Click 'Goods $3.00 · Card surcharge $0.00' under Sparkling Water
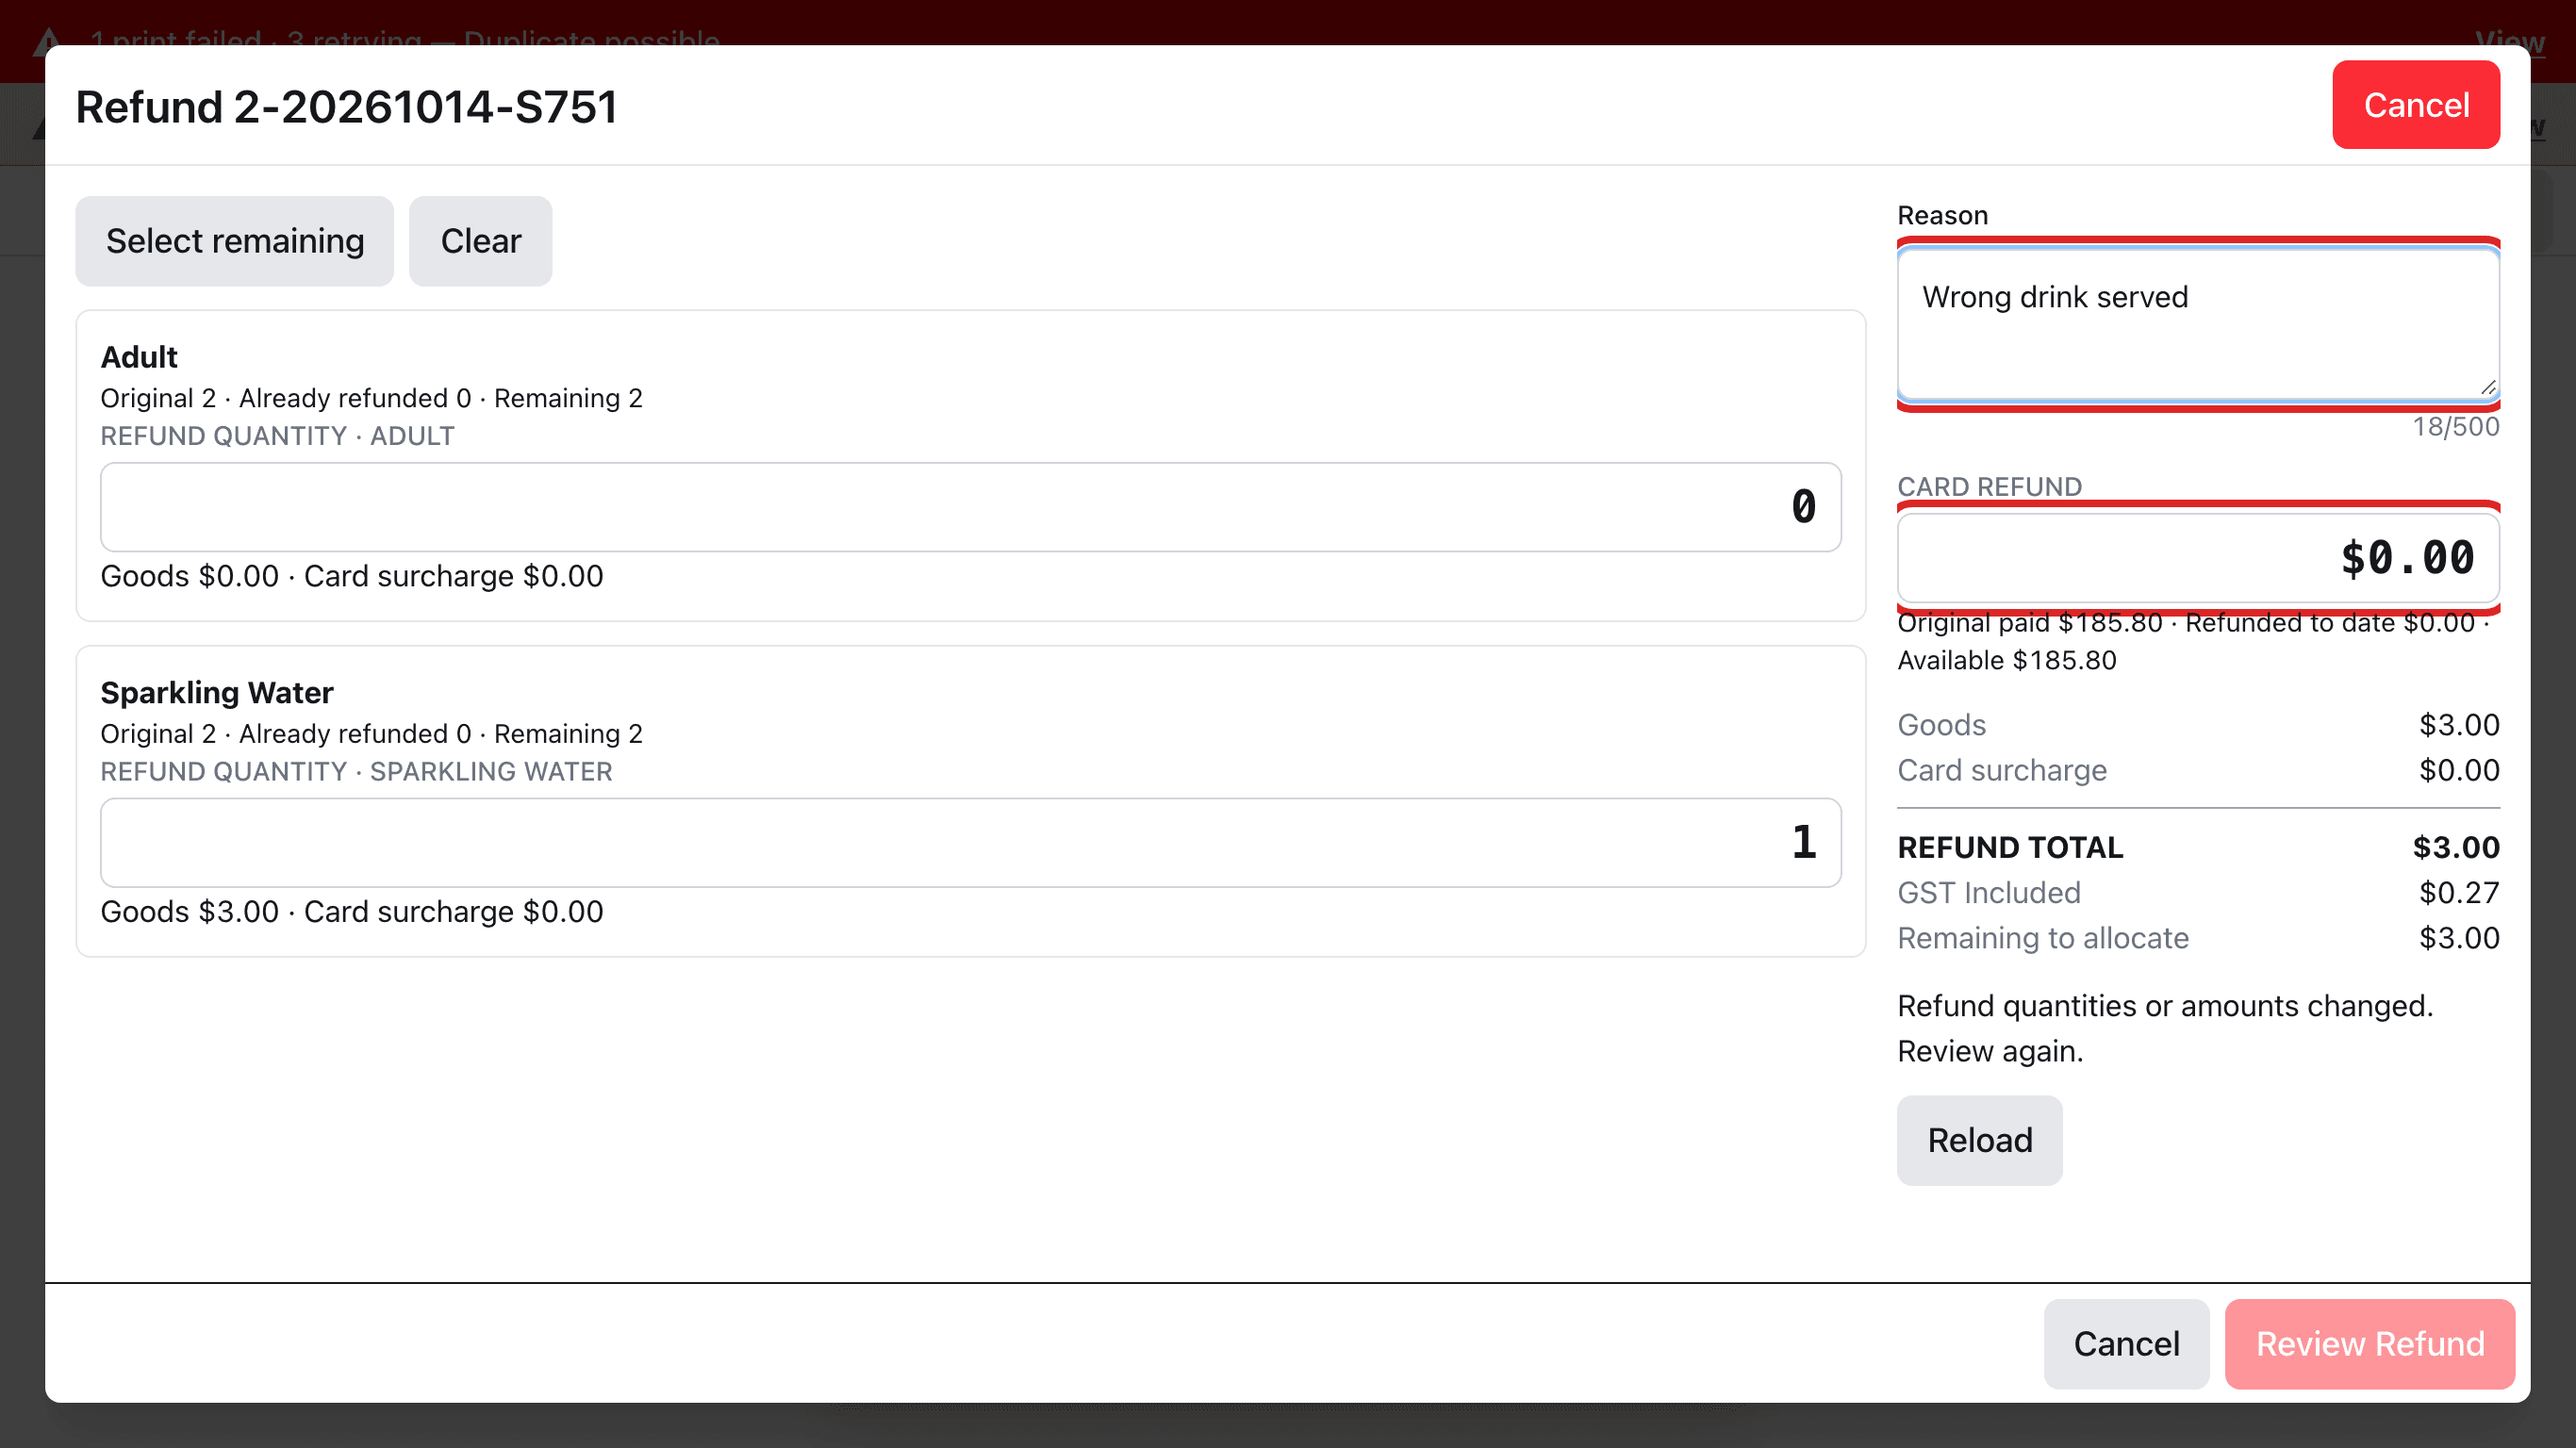This screenshot has height=1448, width=2576. click(352, 912)
